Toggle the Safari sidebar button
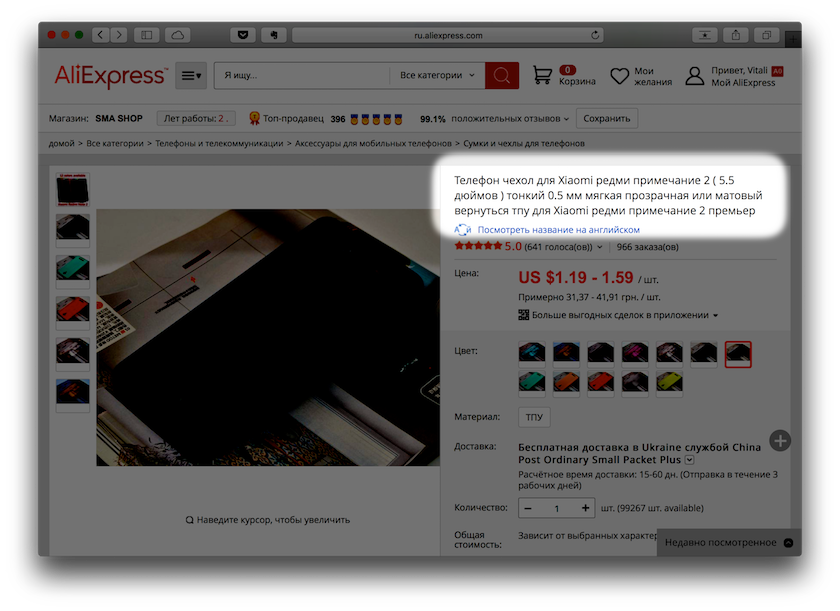The image size is (840, 611). click(x=146, y=35)
